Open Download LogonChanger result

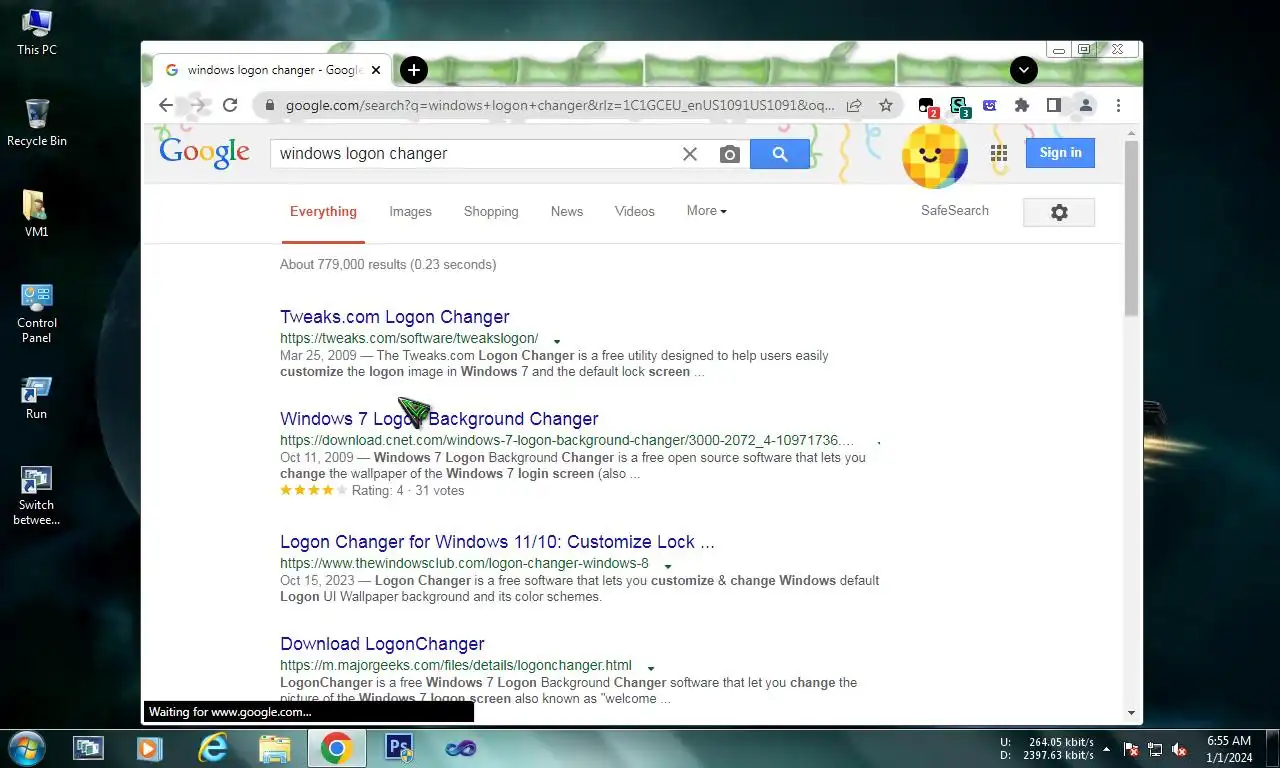(382, 644)
